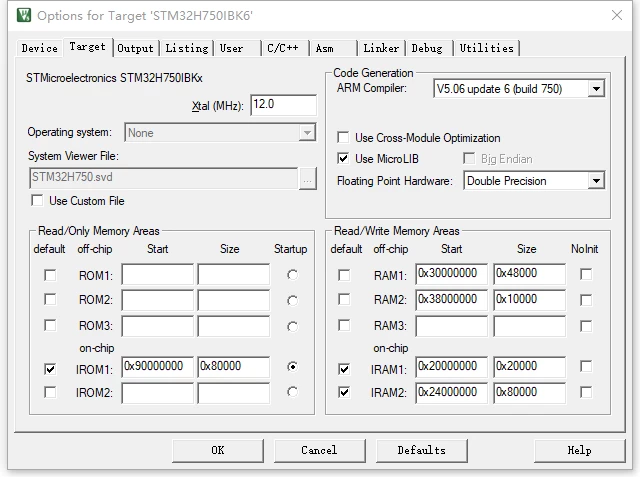This screenshot has height=477, width=640.
Task: Click the ROM1 Start address field
Action: pos(158,274)
